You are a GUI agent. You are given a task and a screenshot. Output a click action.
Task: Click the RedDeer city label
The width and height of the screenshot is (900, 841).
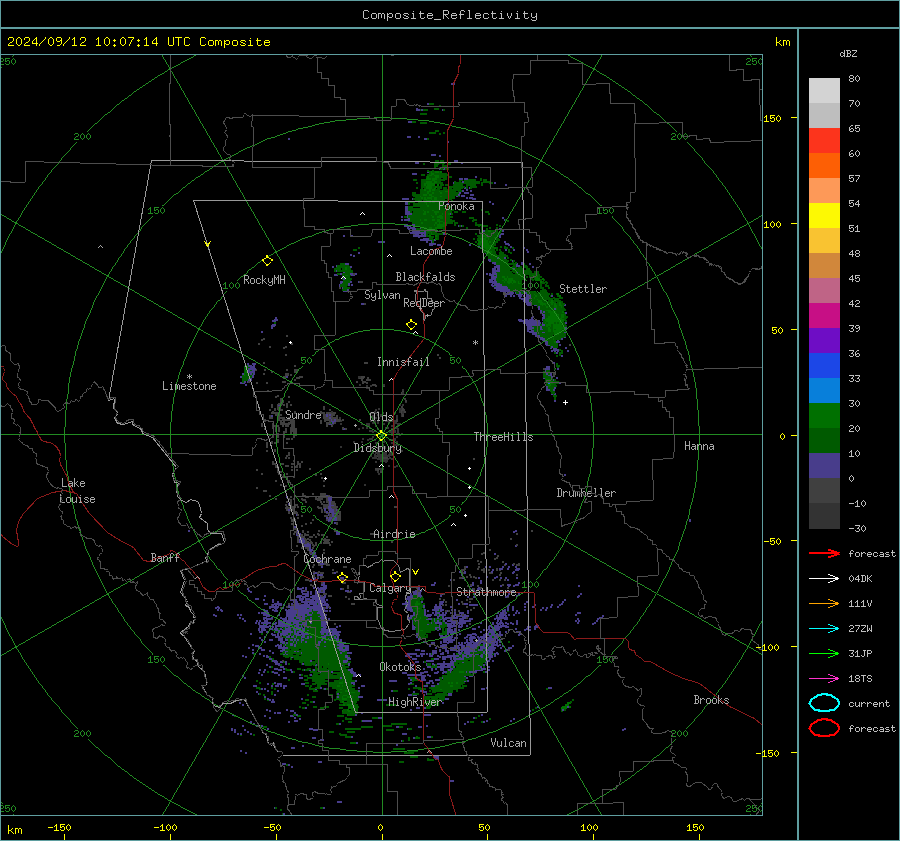[424, 303]
